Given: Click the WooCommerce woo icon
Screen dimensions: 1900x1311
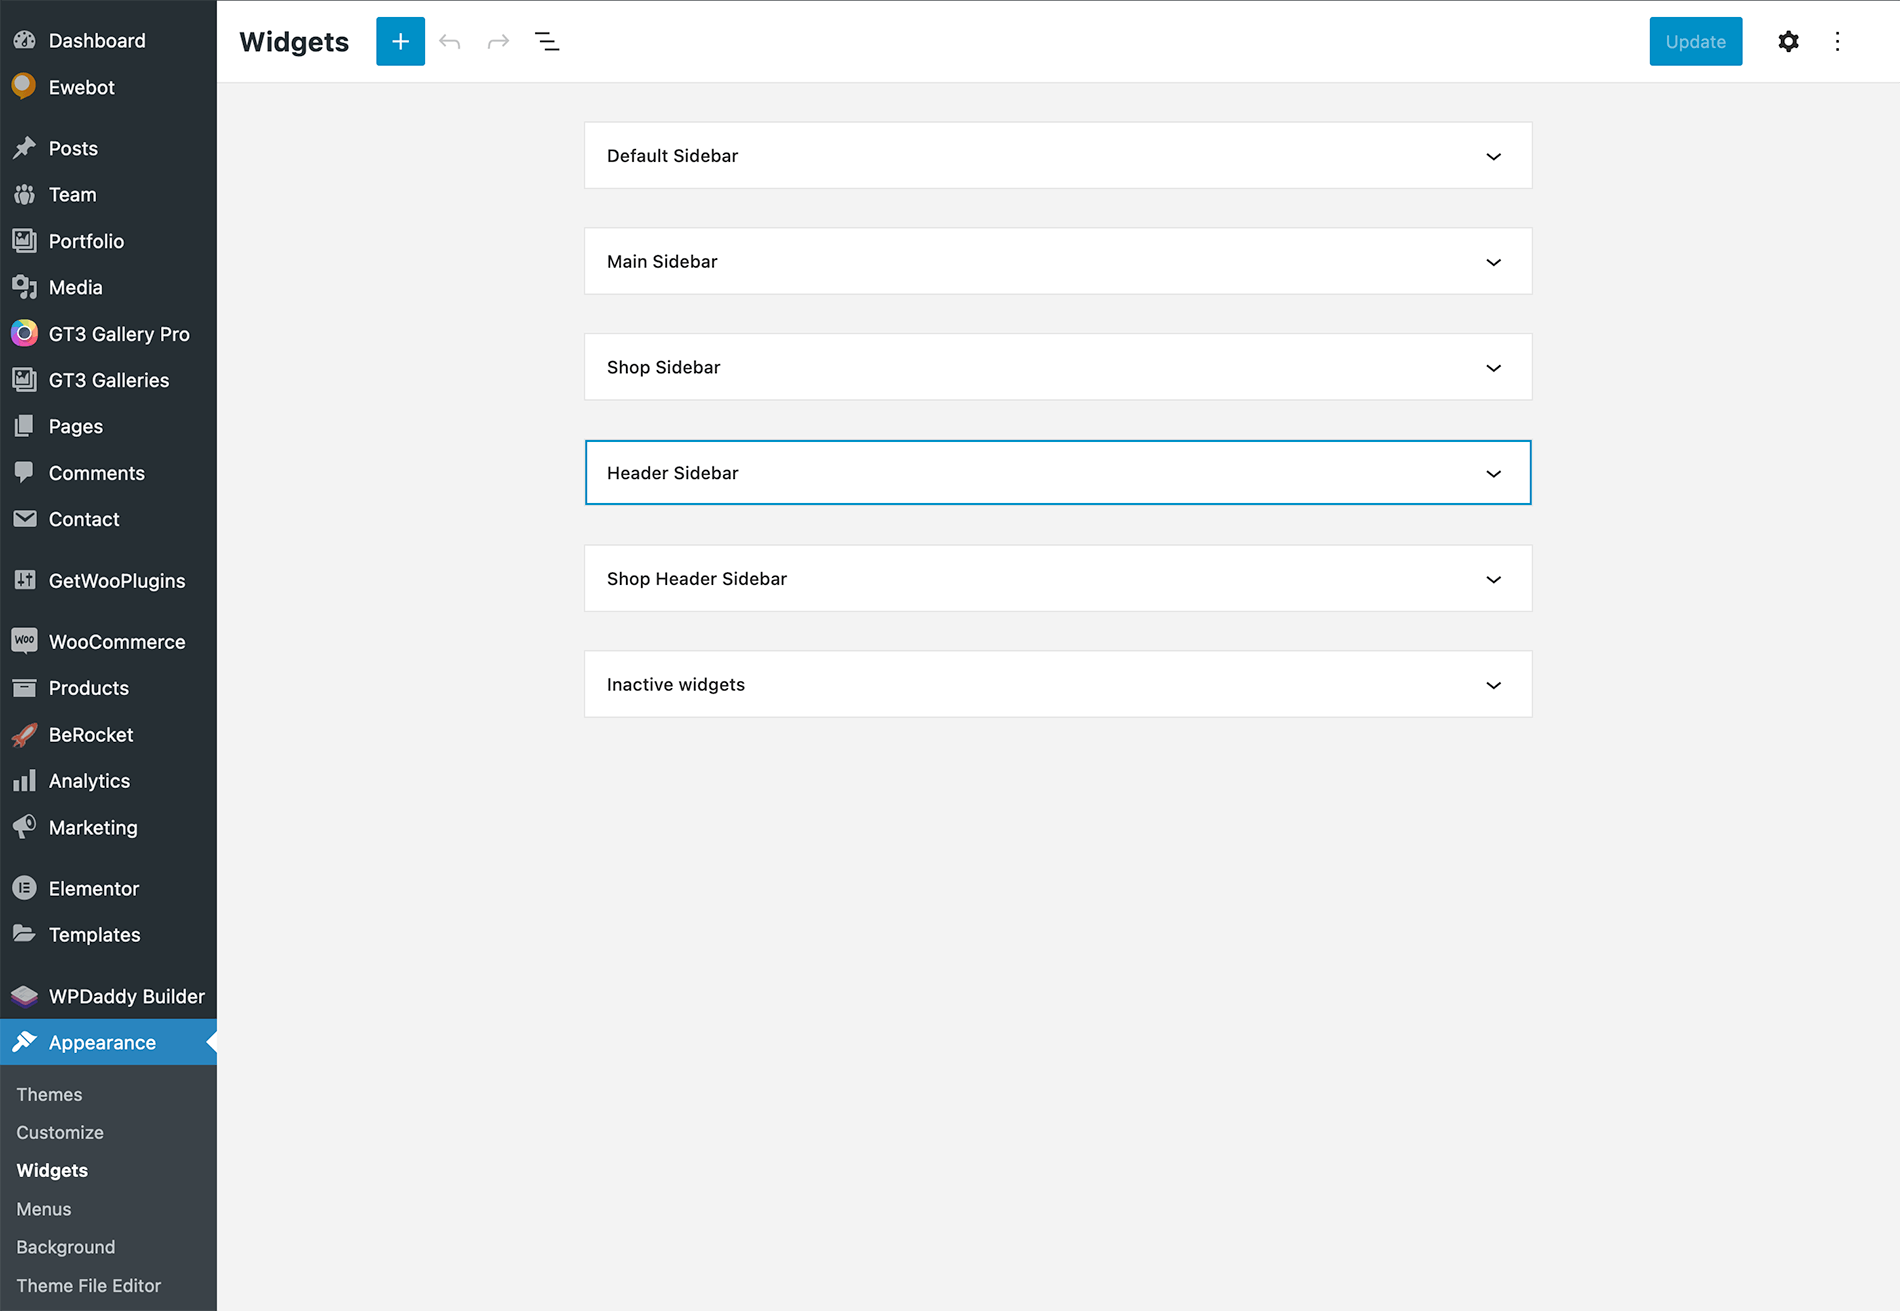Looking at the screenshot, I should click(24, 641).
